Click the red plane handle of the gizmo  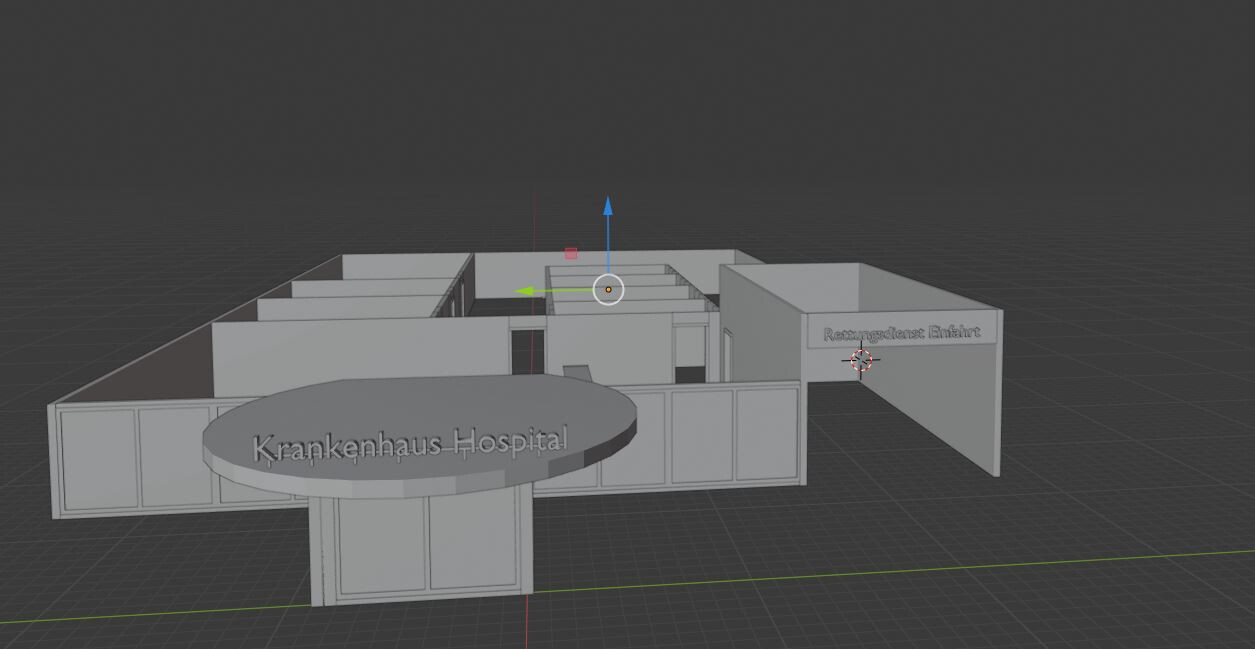[x=571, y=254]
